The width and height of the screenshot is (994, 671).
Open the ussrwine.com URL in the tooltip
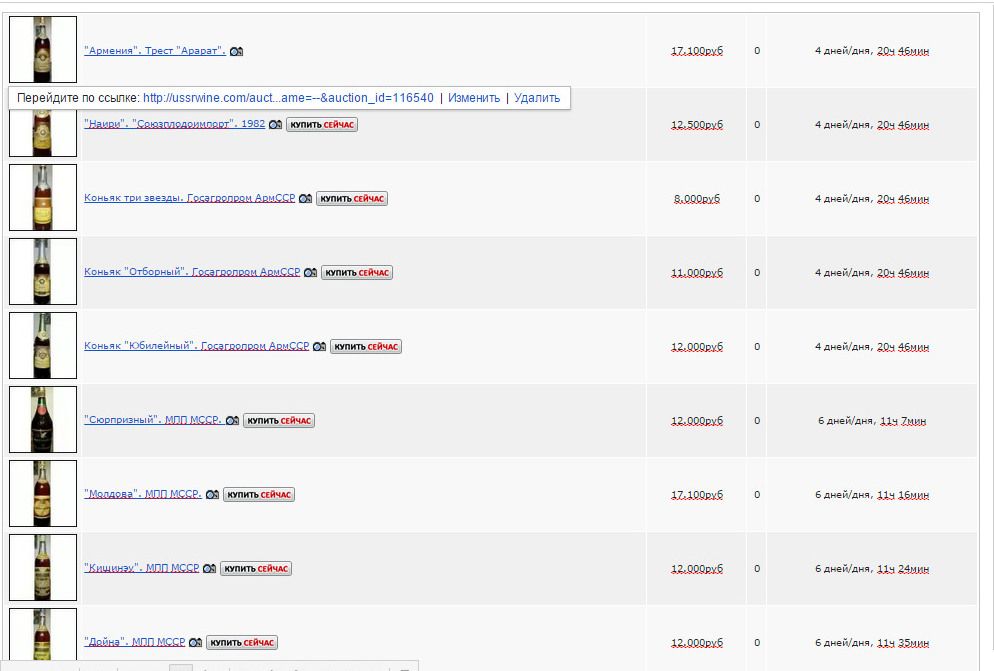(288, 98)
